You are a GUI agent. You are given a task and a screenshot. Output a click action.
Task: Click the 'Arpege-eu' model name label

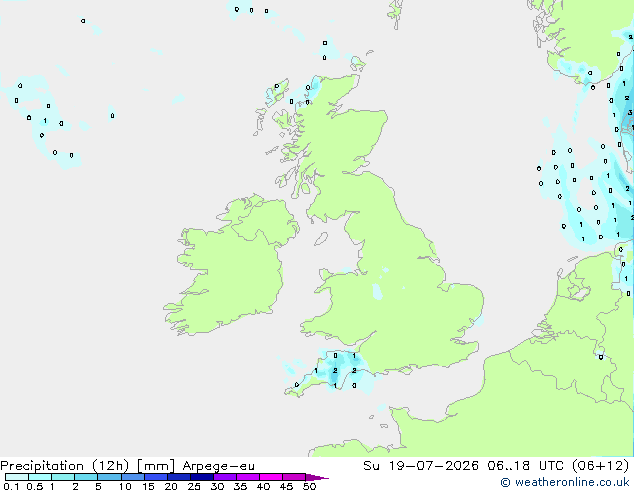(218, 466)
